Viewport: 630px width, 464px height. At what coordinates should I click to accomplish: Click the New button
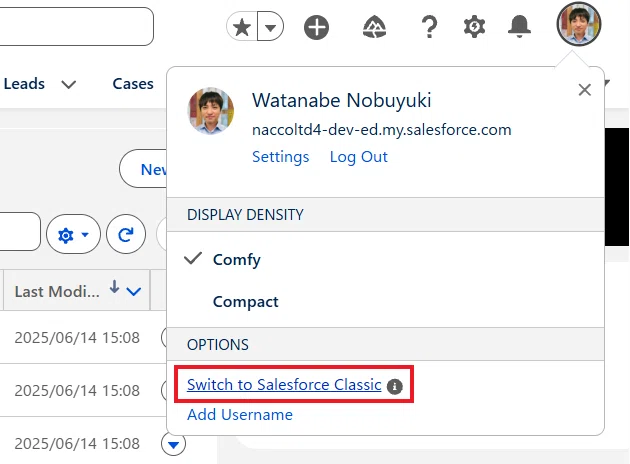click(x=143, y=169)
